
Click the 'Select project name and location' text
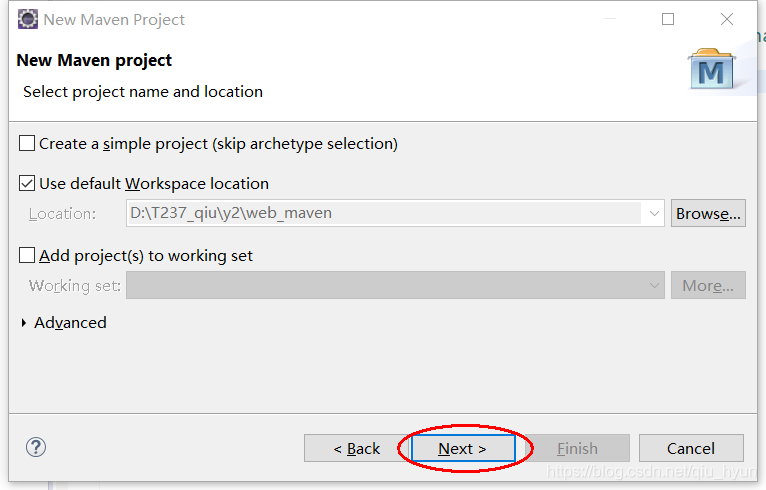tap(143, 92)
